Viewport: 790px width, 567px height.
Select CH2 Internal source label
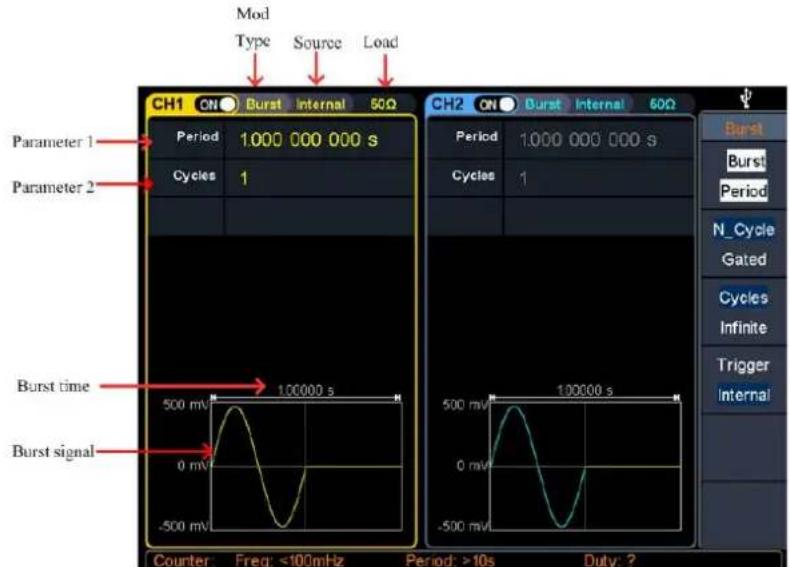point(600,104)
